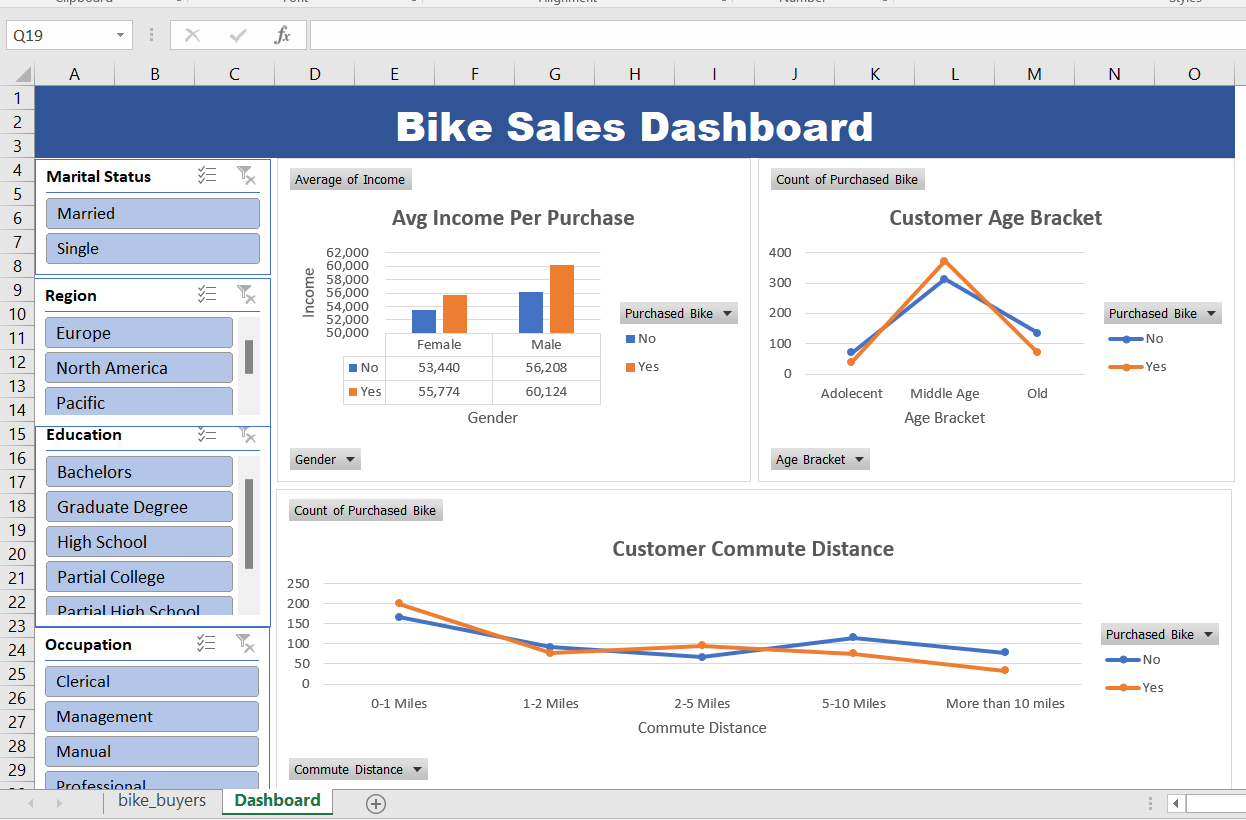Clear filter icon in Marital Status slicer

pos(245,176)
